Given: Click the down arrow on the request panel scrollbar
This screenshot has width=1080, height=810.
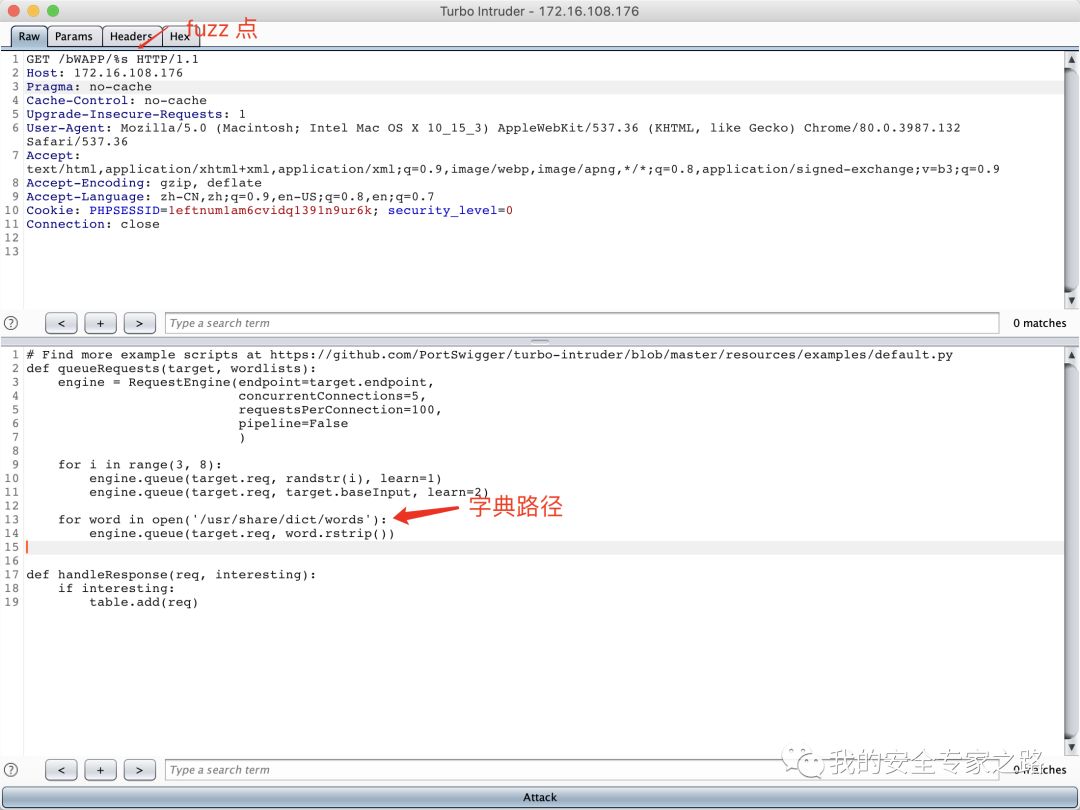Looking at the screenshot, I should point(1071,300).
